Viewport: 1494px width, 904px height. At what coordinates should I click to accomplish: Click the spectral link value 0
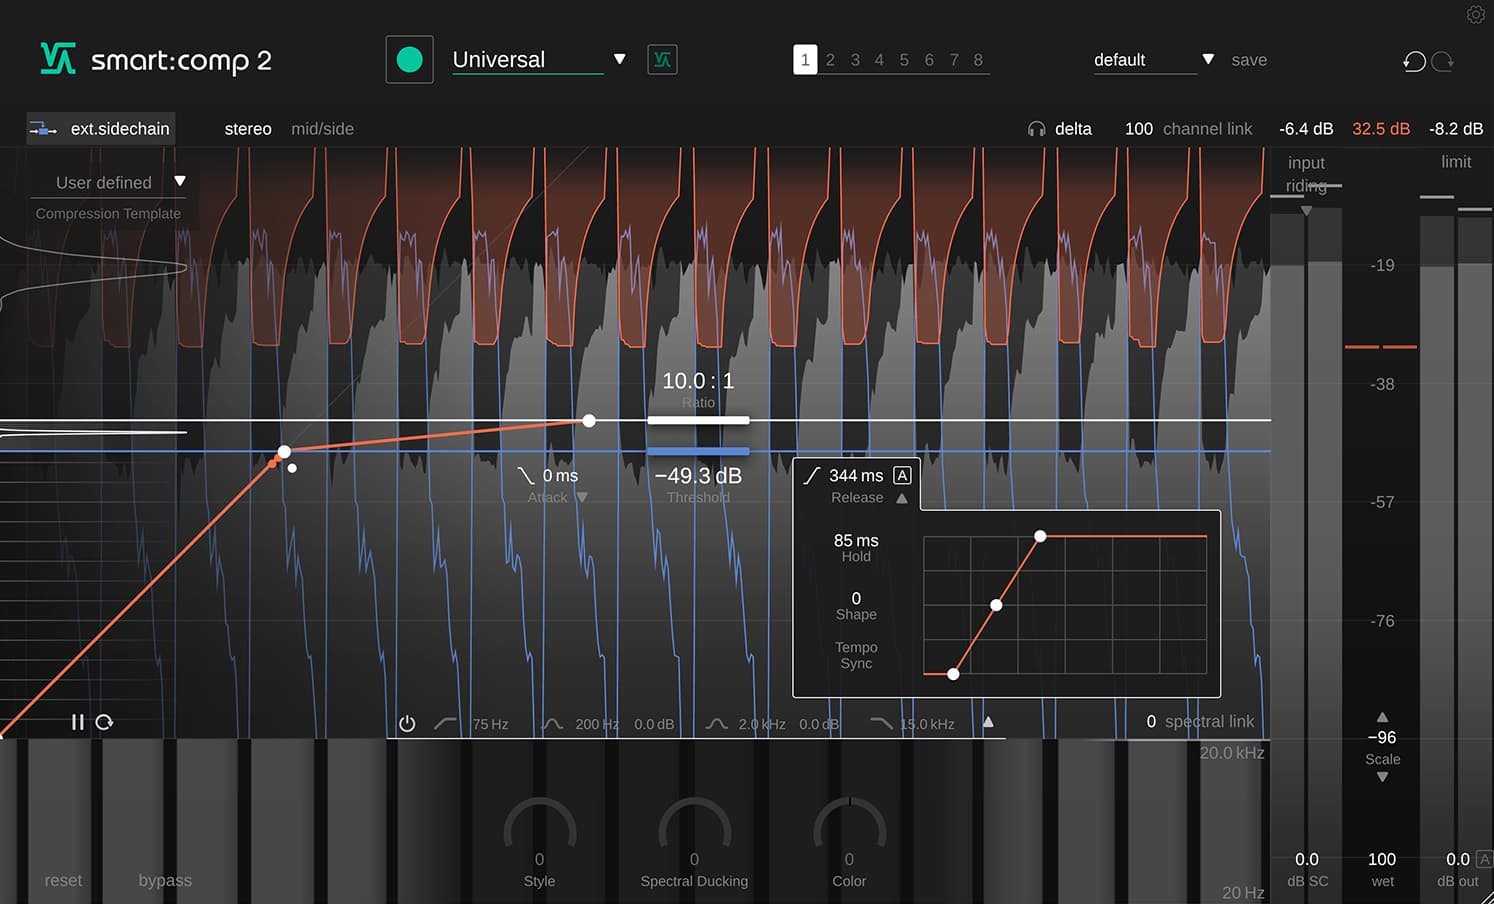coord(1151,722)
